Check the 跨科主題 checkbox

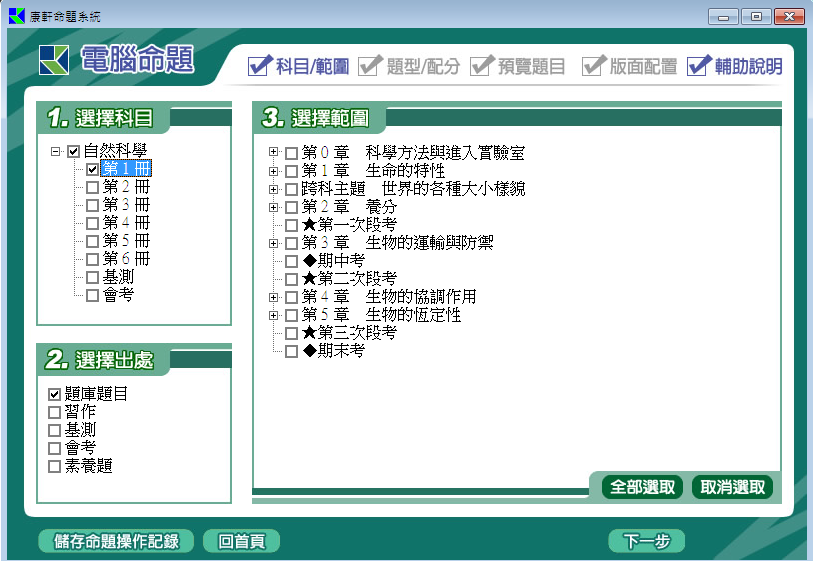tap(291, 190)
